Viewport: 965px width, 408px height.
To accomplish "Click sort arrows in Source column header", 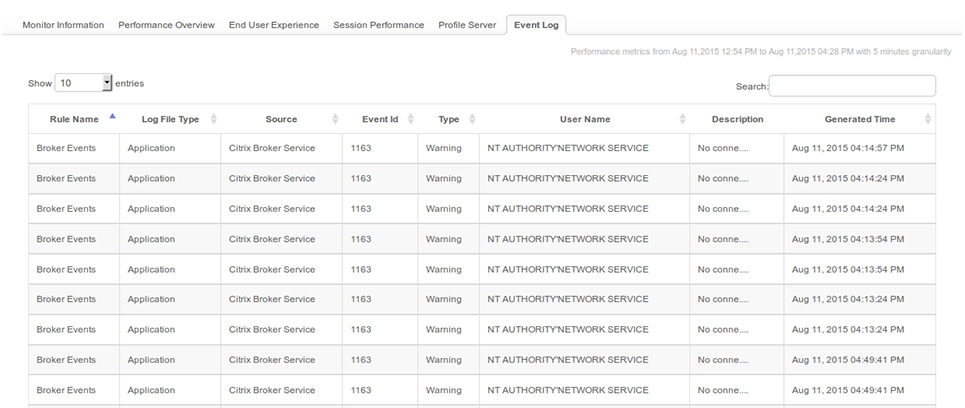I will [335, 119].
